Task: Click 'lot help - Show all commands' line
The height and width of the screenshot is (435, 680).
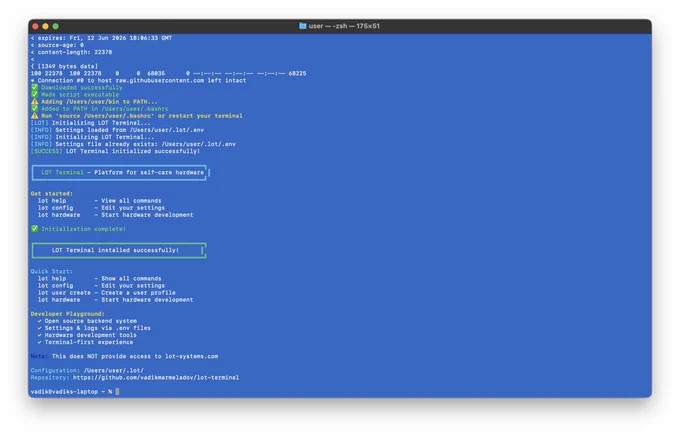Action: (99, 278)
